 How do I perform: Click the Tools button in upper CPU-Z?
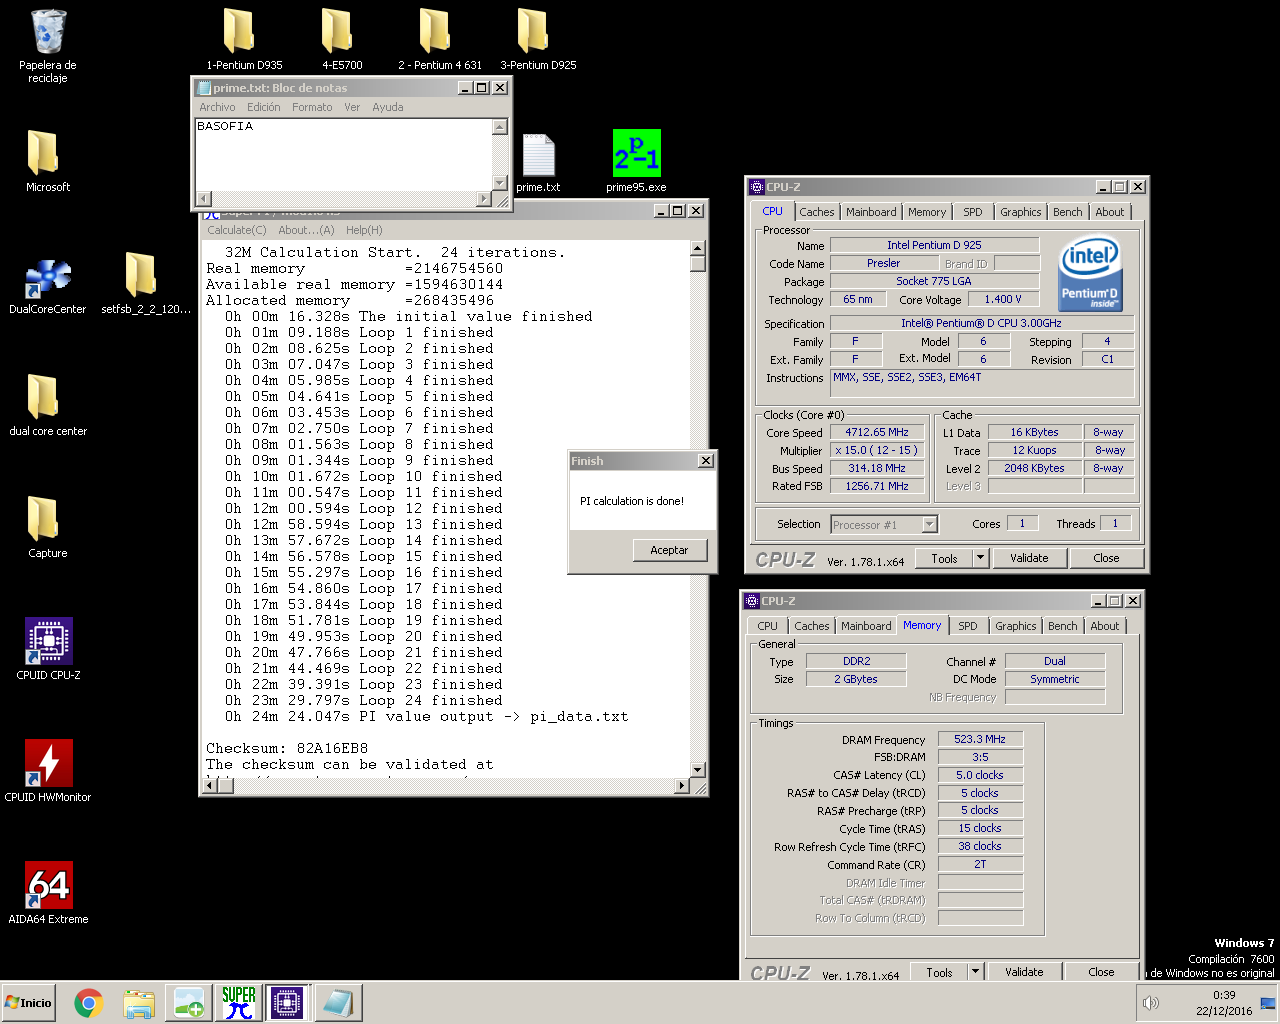pos(944,558)
